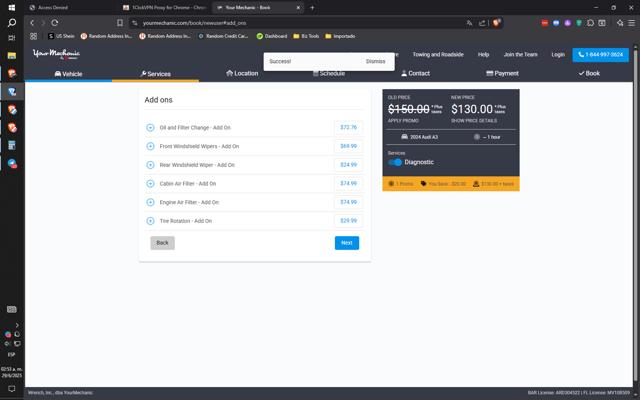Click the share page icon
This screenshot has height=400, width=640.
point(482,23)
